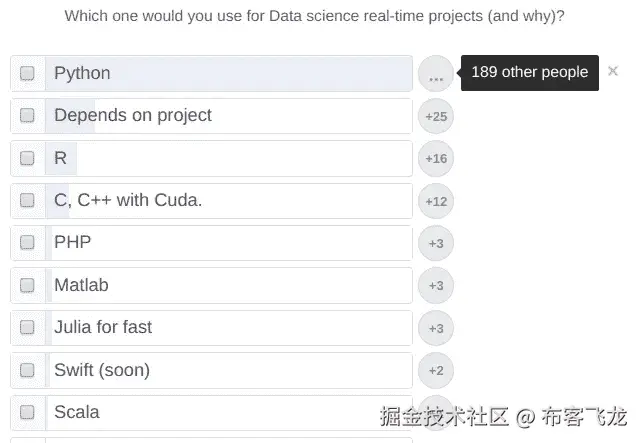Dismiss the poll with the X icon
642x443 pixels.
click(x=613, y=71)
